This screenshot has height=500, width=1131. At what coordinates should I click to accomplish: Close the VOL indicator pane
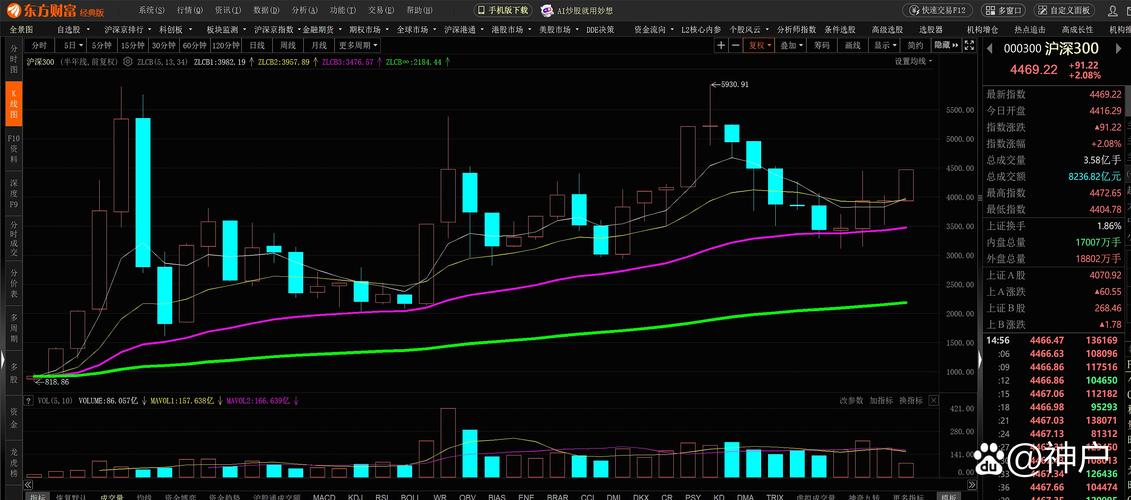click(x=933, y=400)
